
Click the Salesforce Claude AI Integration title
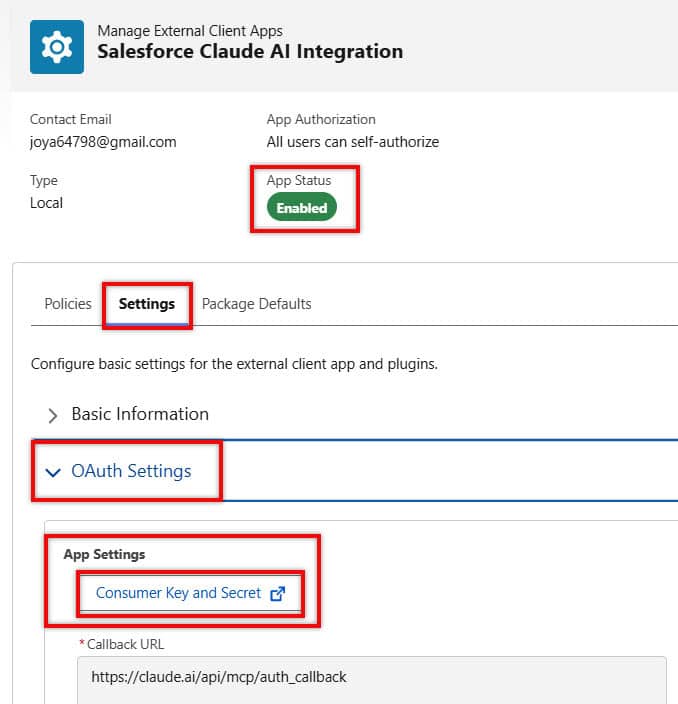(250, 51)
